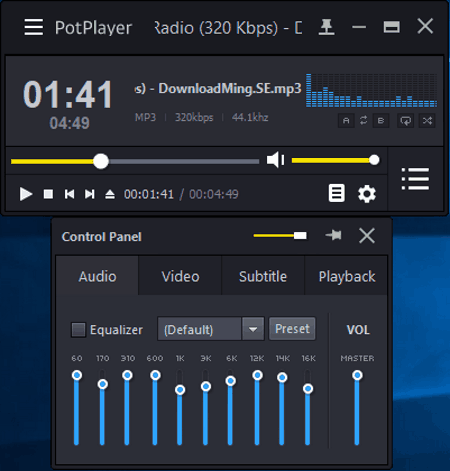
Task: Click the 00:01:41 current time text
Action: (149, 194)
